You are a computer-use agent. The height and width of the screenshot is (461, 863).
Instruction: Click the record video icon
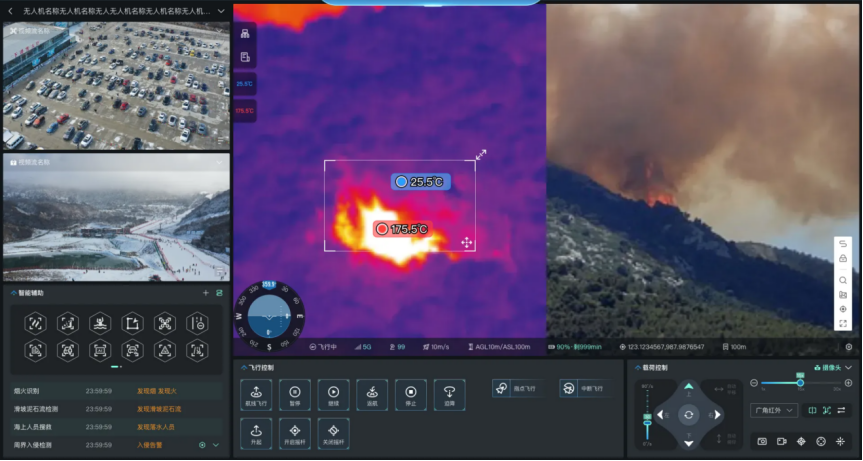tap(782, 441)
